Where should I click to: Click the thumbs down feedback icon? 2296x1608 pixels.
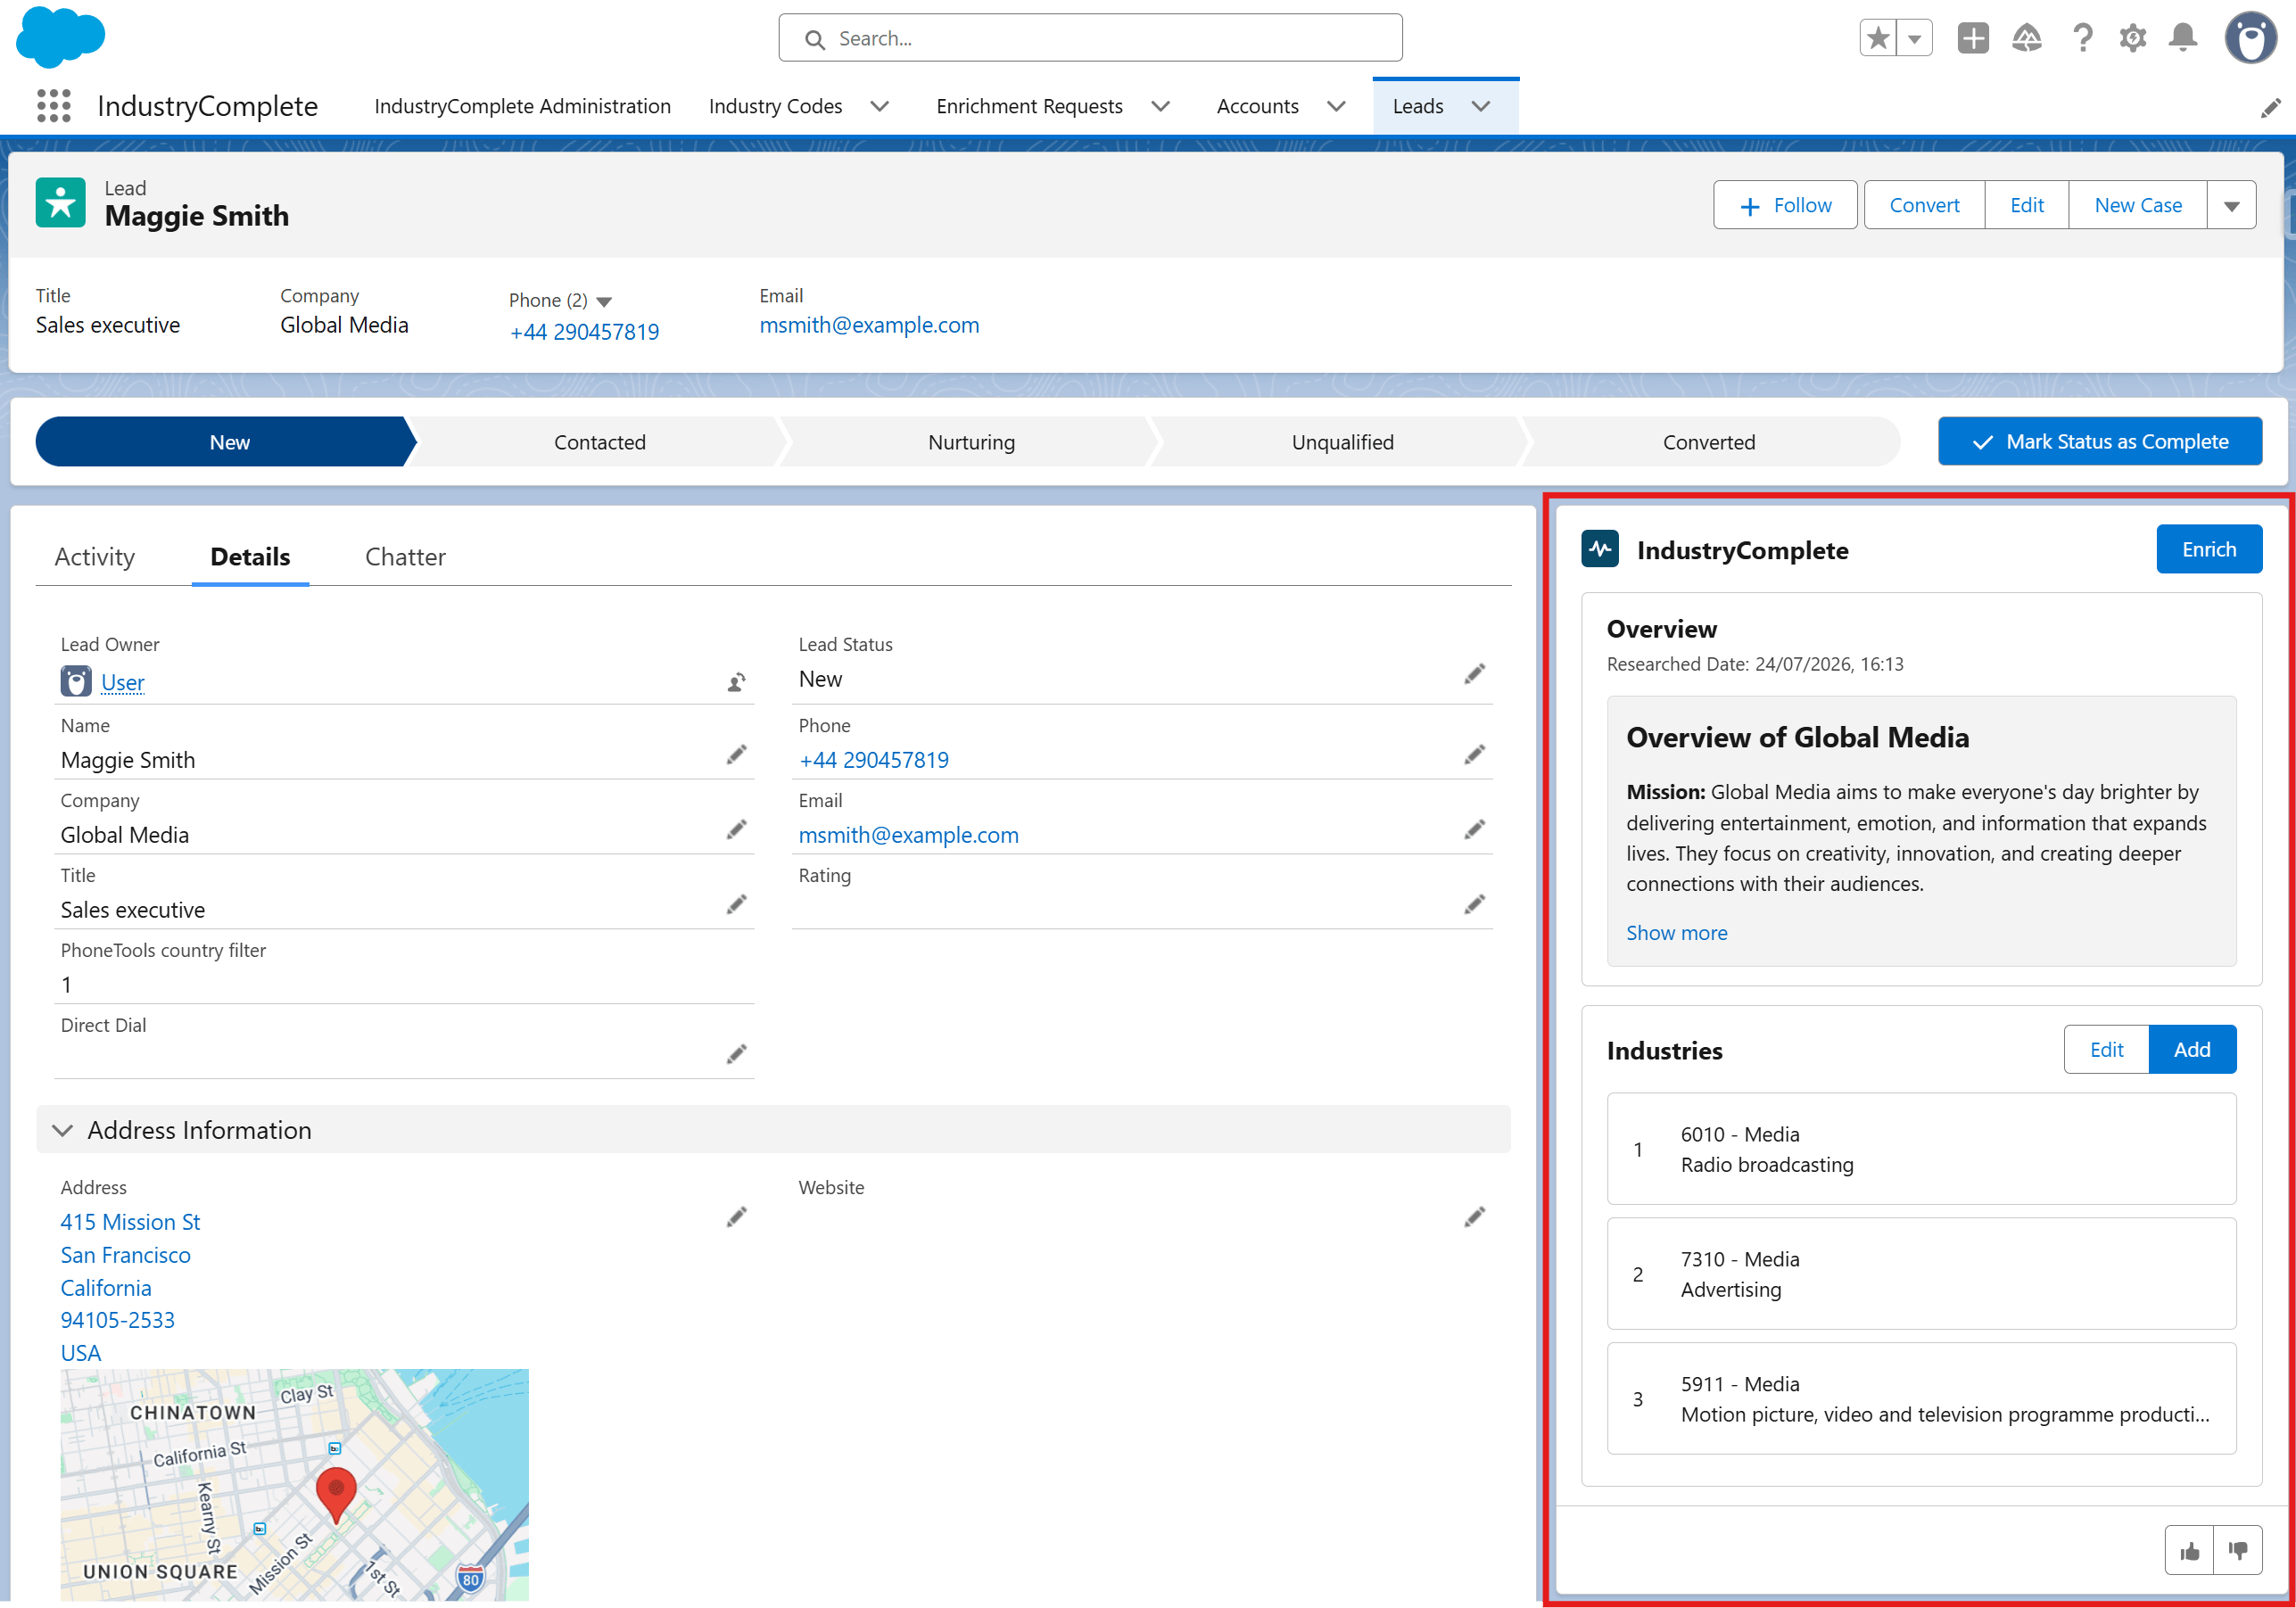point(2238,1550)
